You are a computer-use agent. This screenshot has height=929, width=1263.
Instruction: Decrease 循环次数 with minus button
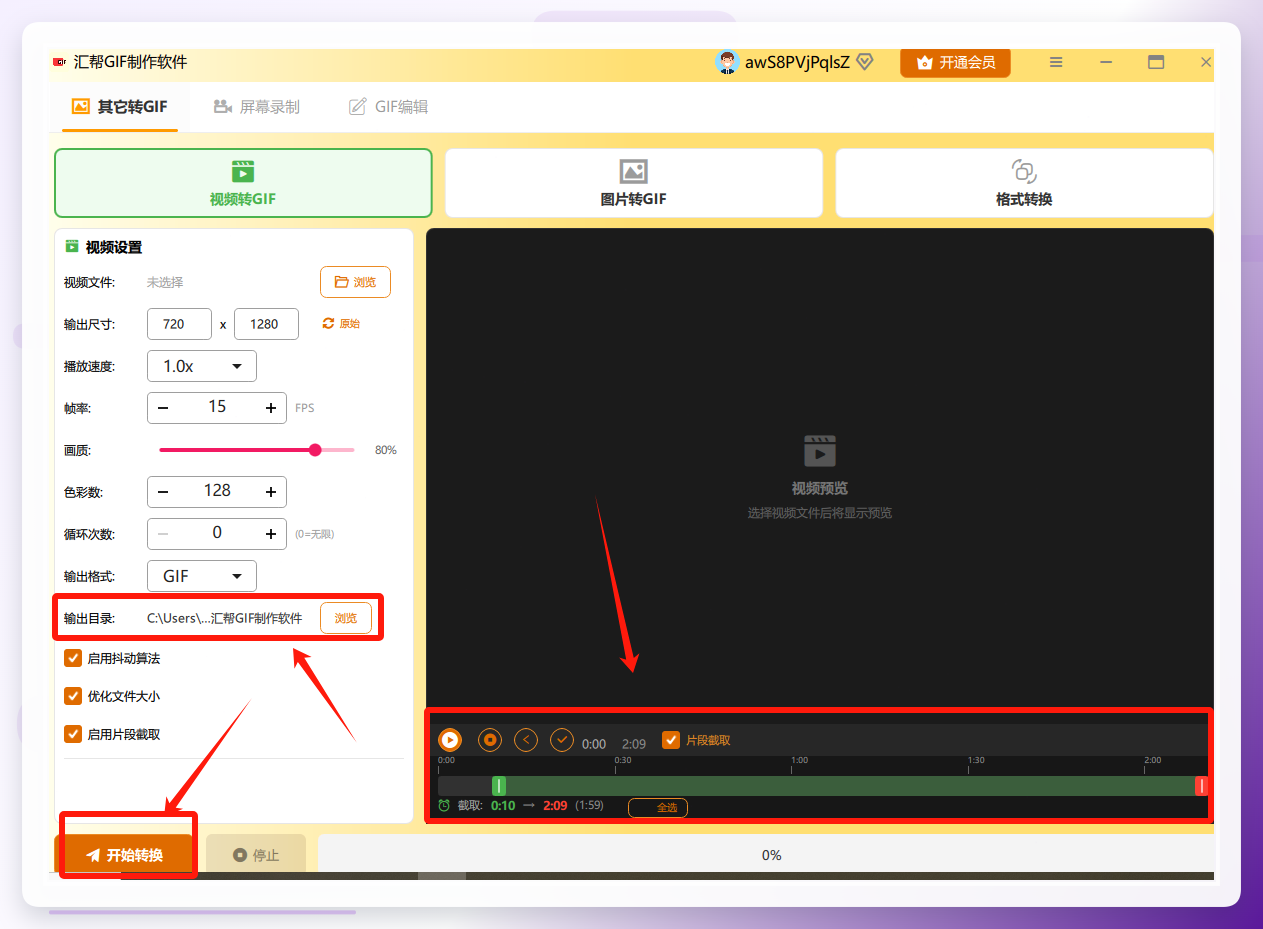pos(163,534)
